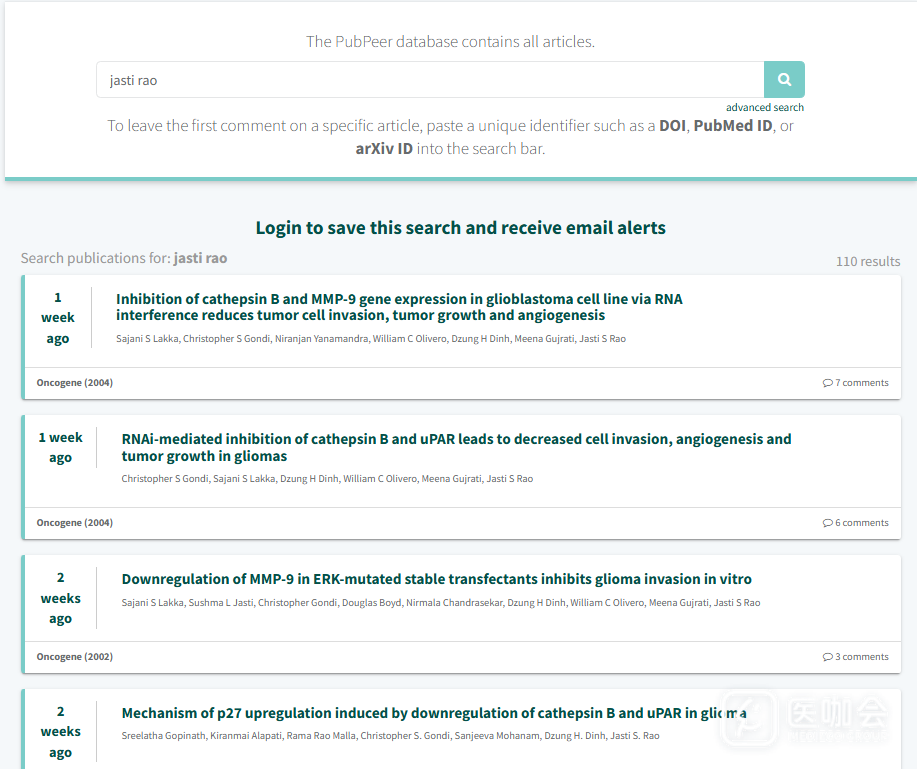Click Oncogene (2004) on the first result
The image size is (917, 769).
(x=75, y=383)
